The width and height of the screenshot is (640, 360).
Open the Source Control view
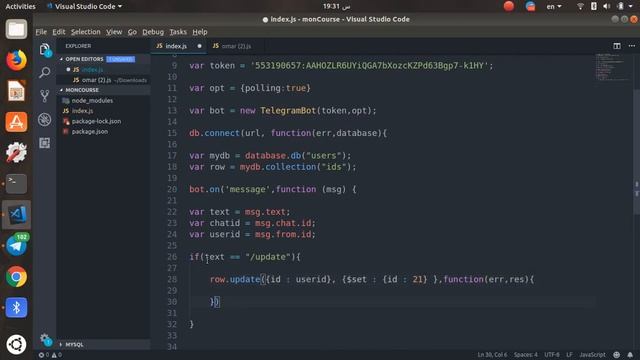[x=45, y=96]
